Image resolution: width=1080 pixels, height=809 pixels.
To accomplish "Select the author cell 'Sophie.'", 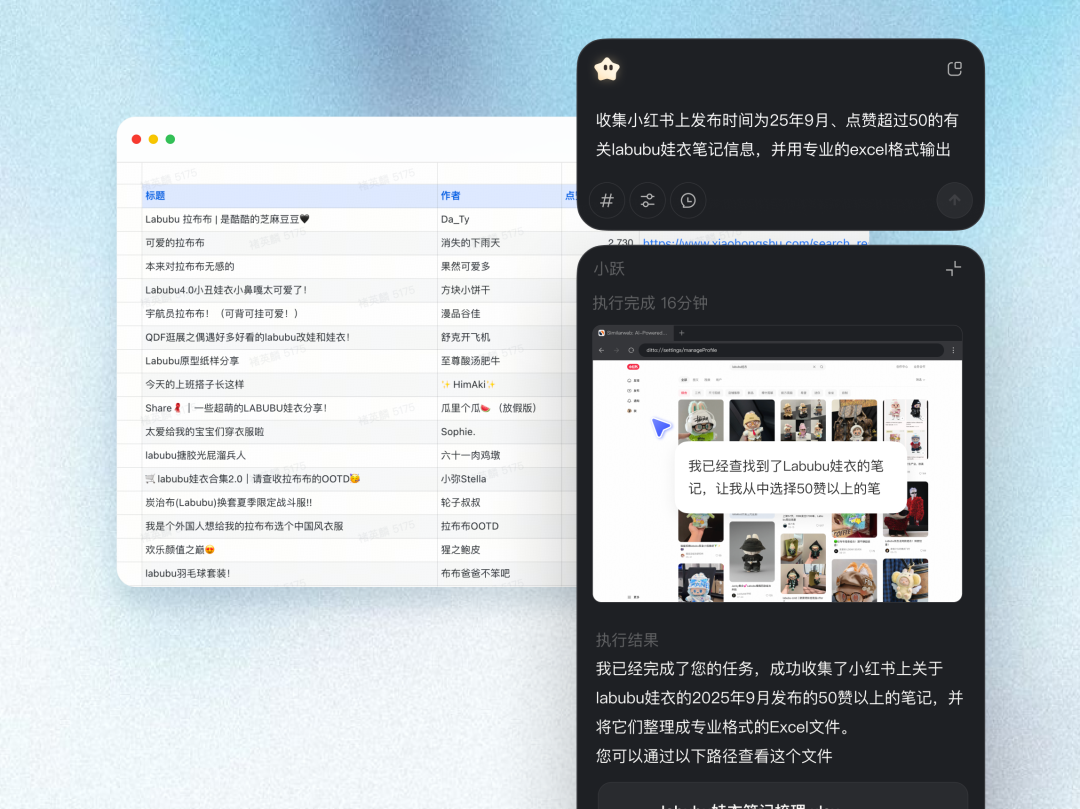I will click(x=499, y=432).
